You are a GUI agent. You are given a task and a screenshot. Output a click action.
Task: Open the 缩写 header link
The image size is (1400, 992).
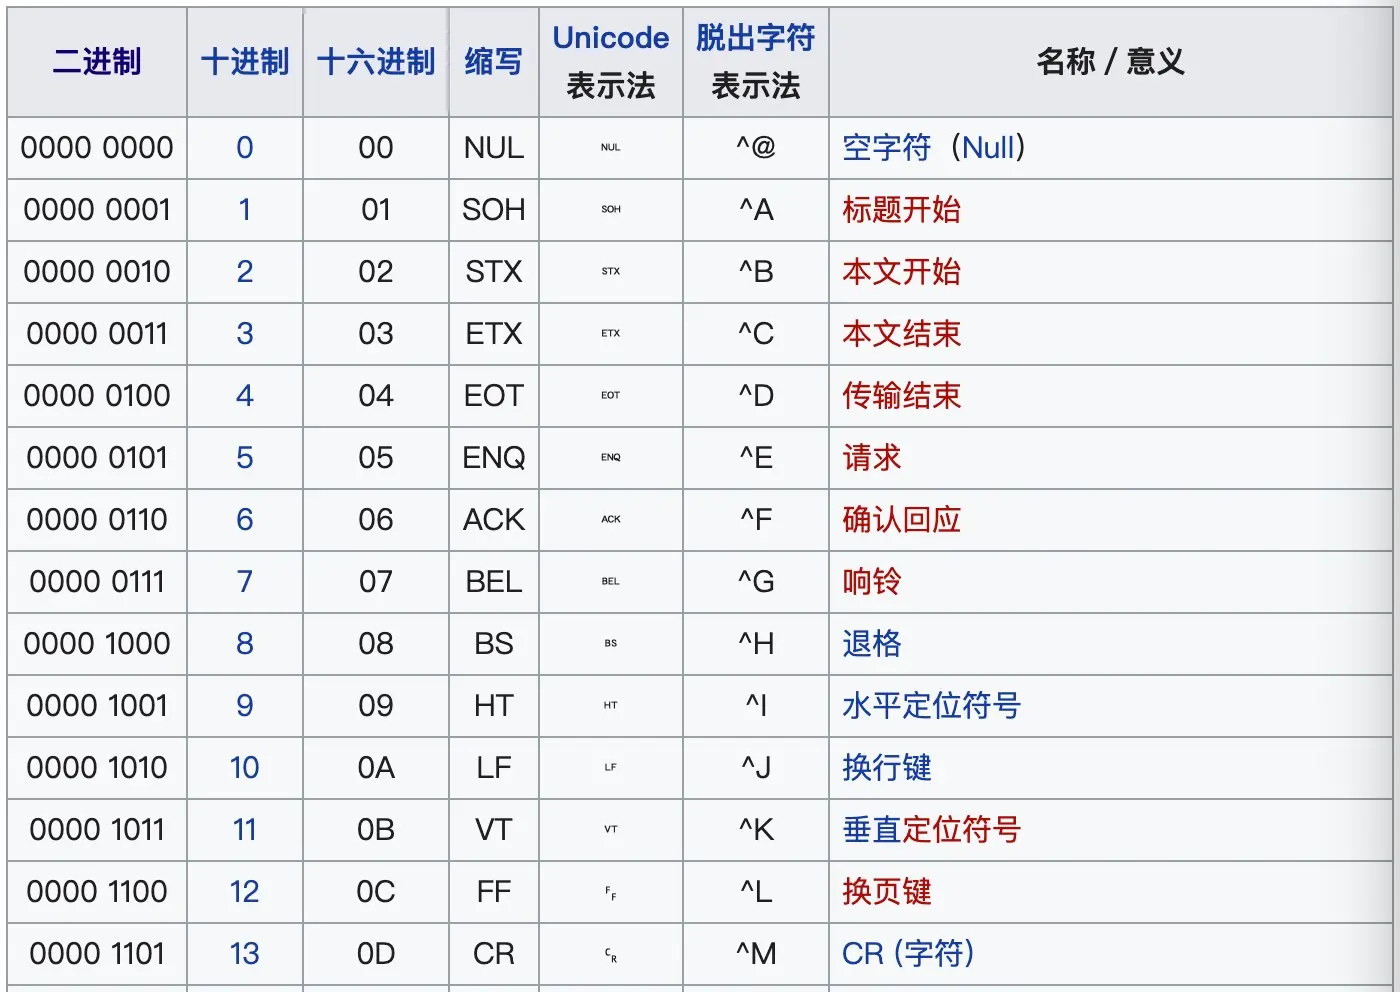(x=493, y=62)
